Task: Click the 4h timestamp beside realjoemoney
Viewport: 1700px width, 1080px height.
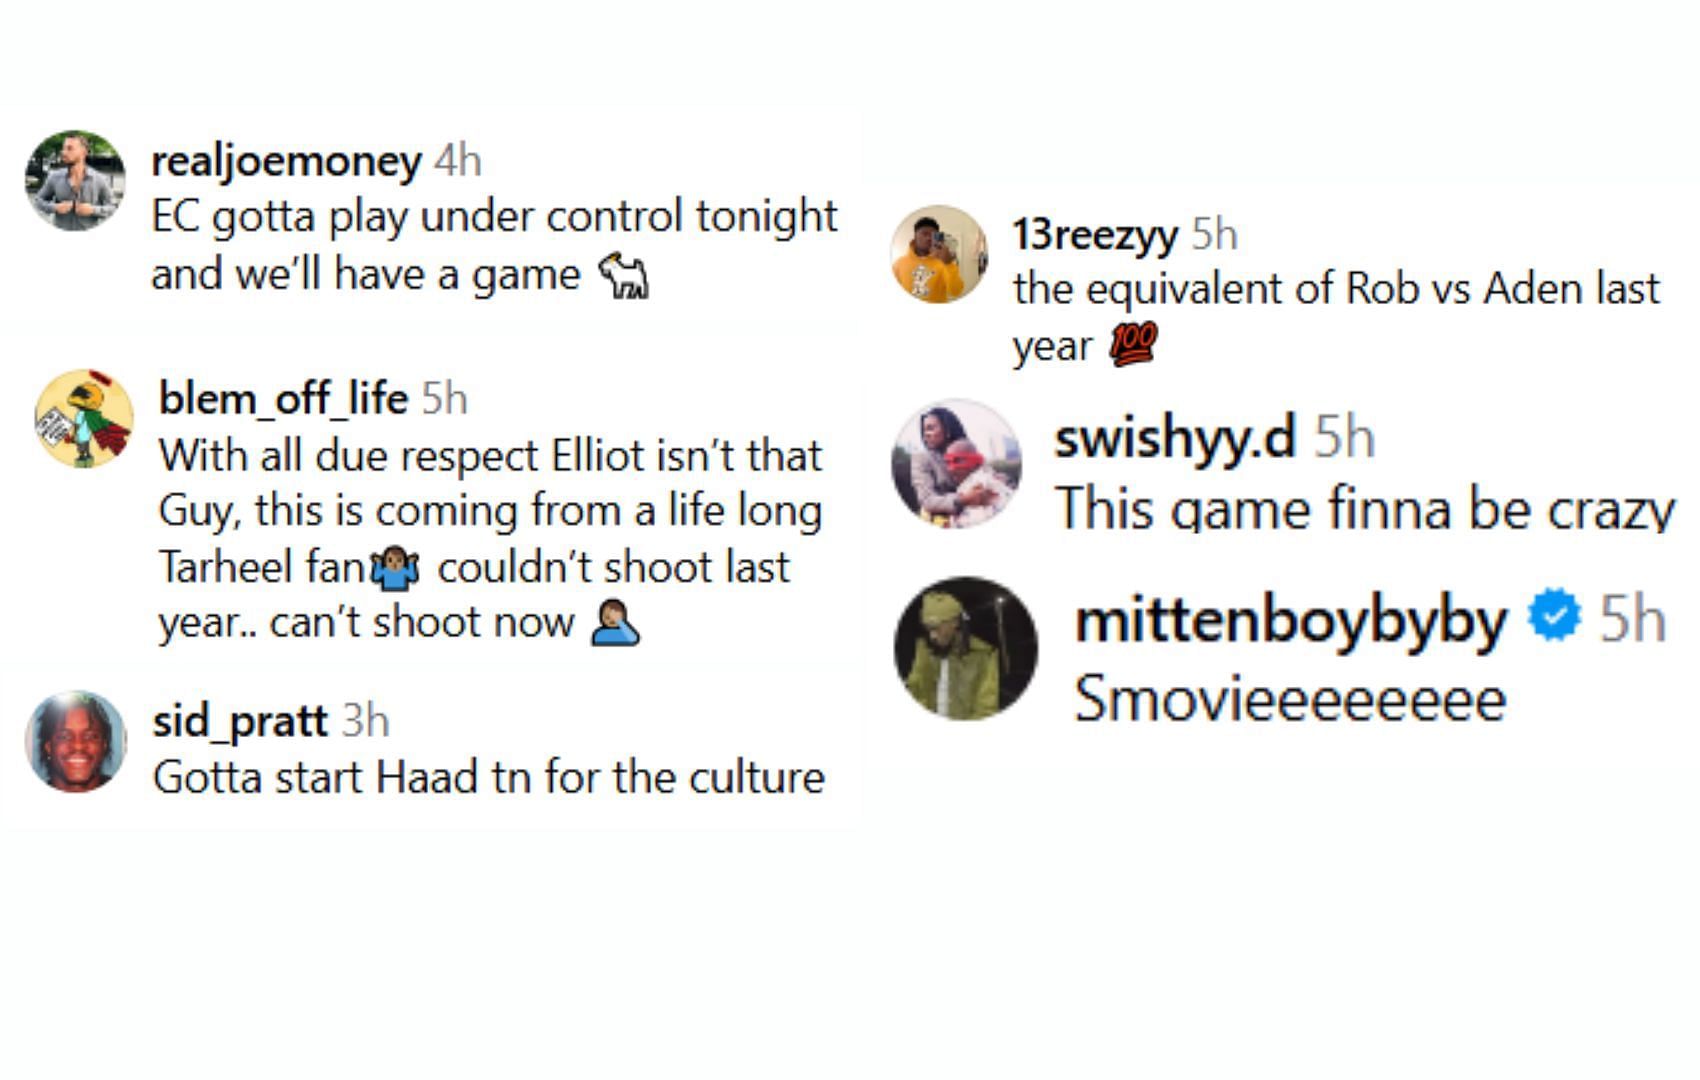Action: tap(458, 160)
